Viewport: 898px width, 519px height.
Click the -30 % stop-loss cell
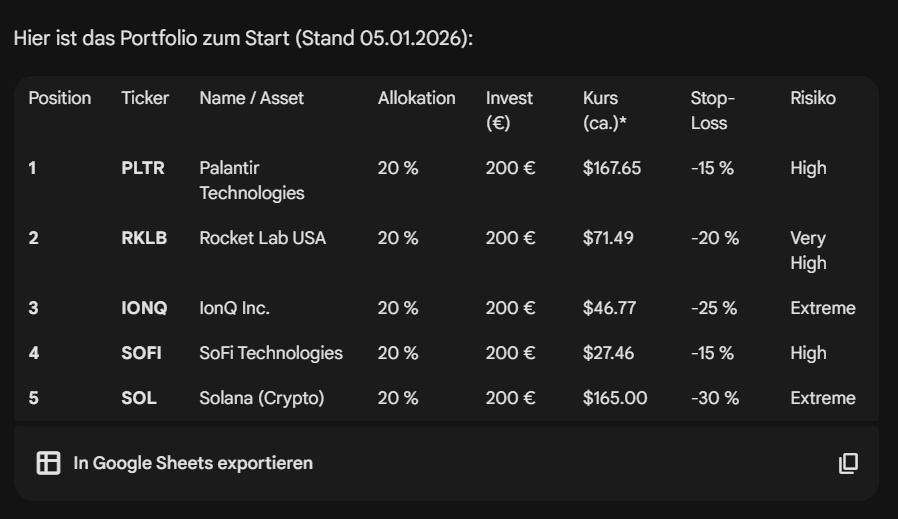tap(714, 398)
